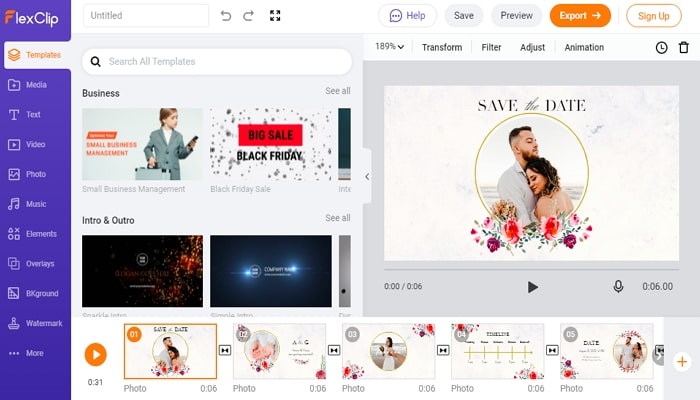Play the timeline with the orange play button

[96, 354]
